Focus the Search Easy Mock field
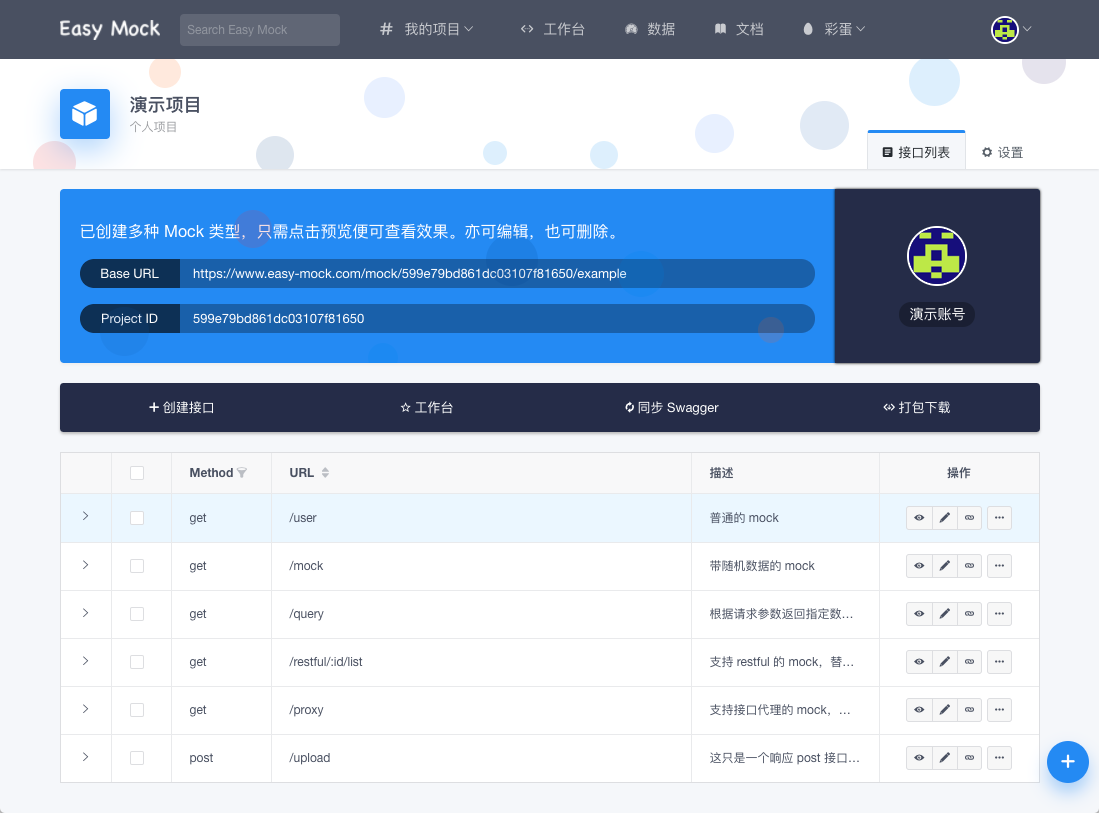The width and height of the screenshot is (1099, 813). [x=260, y=29]
